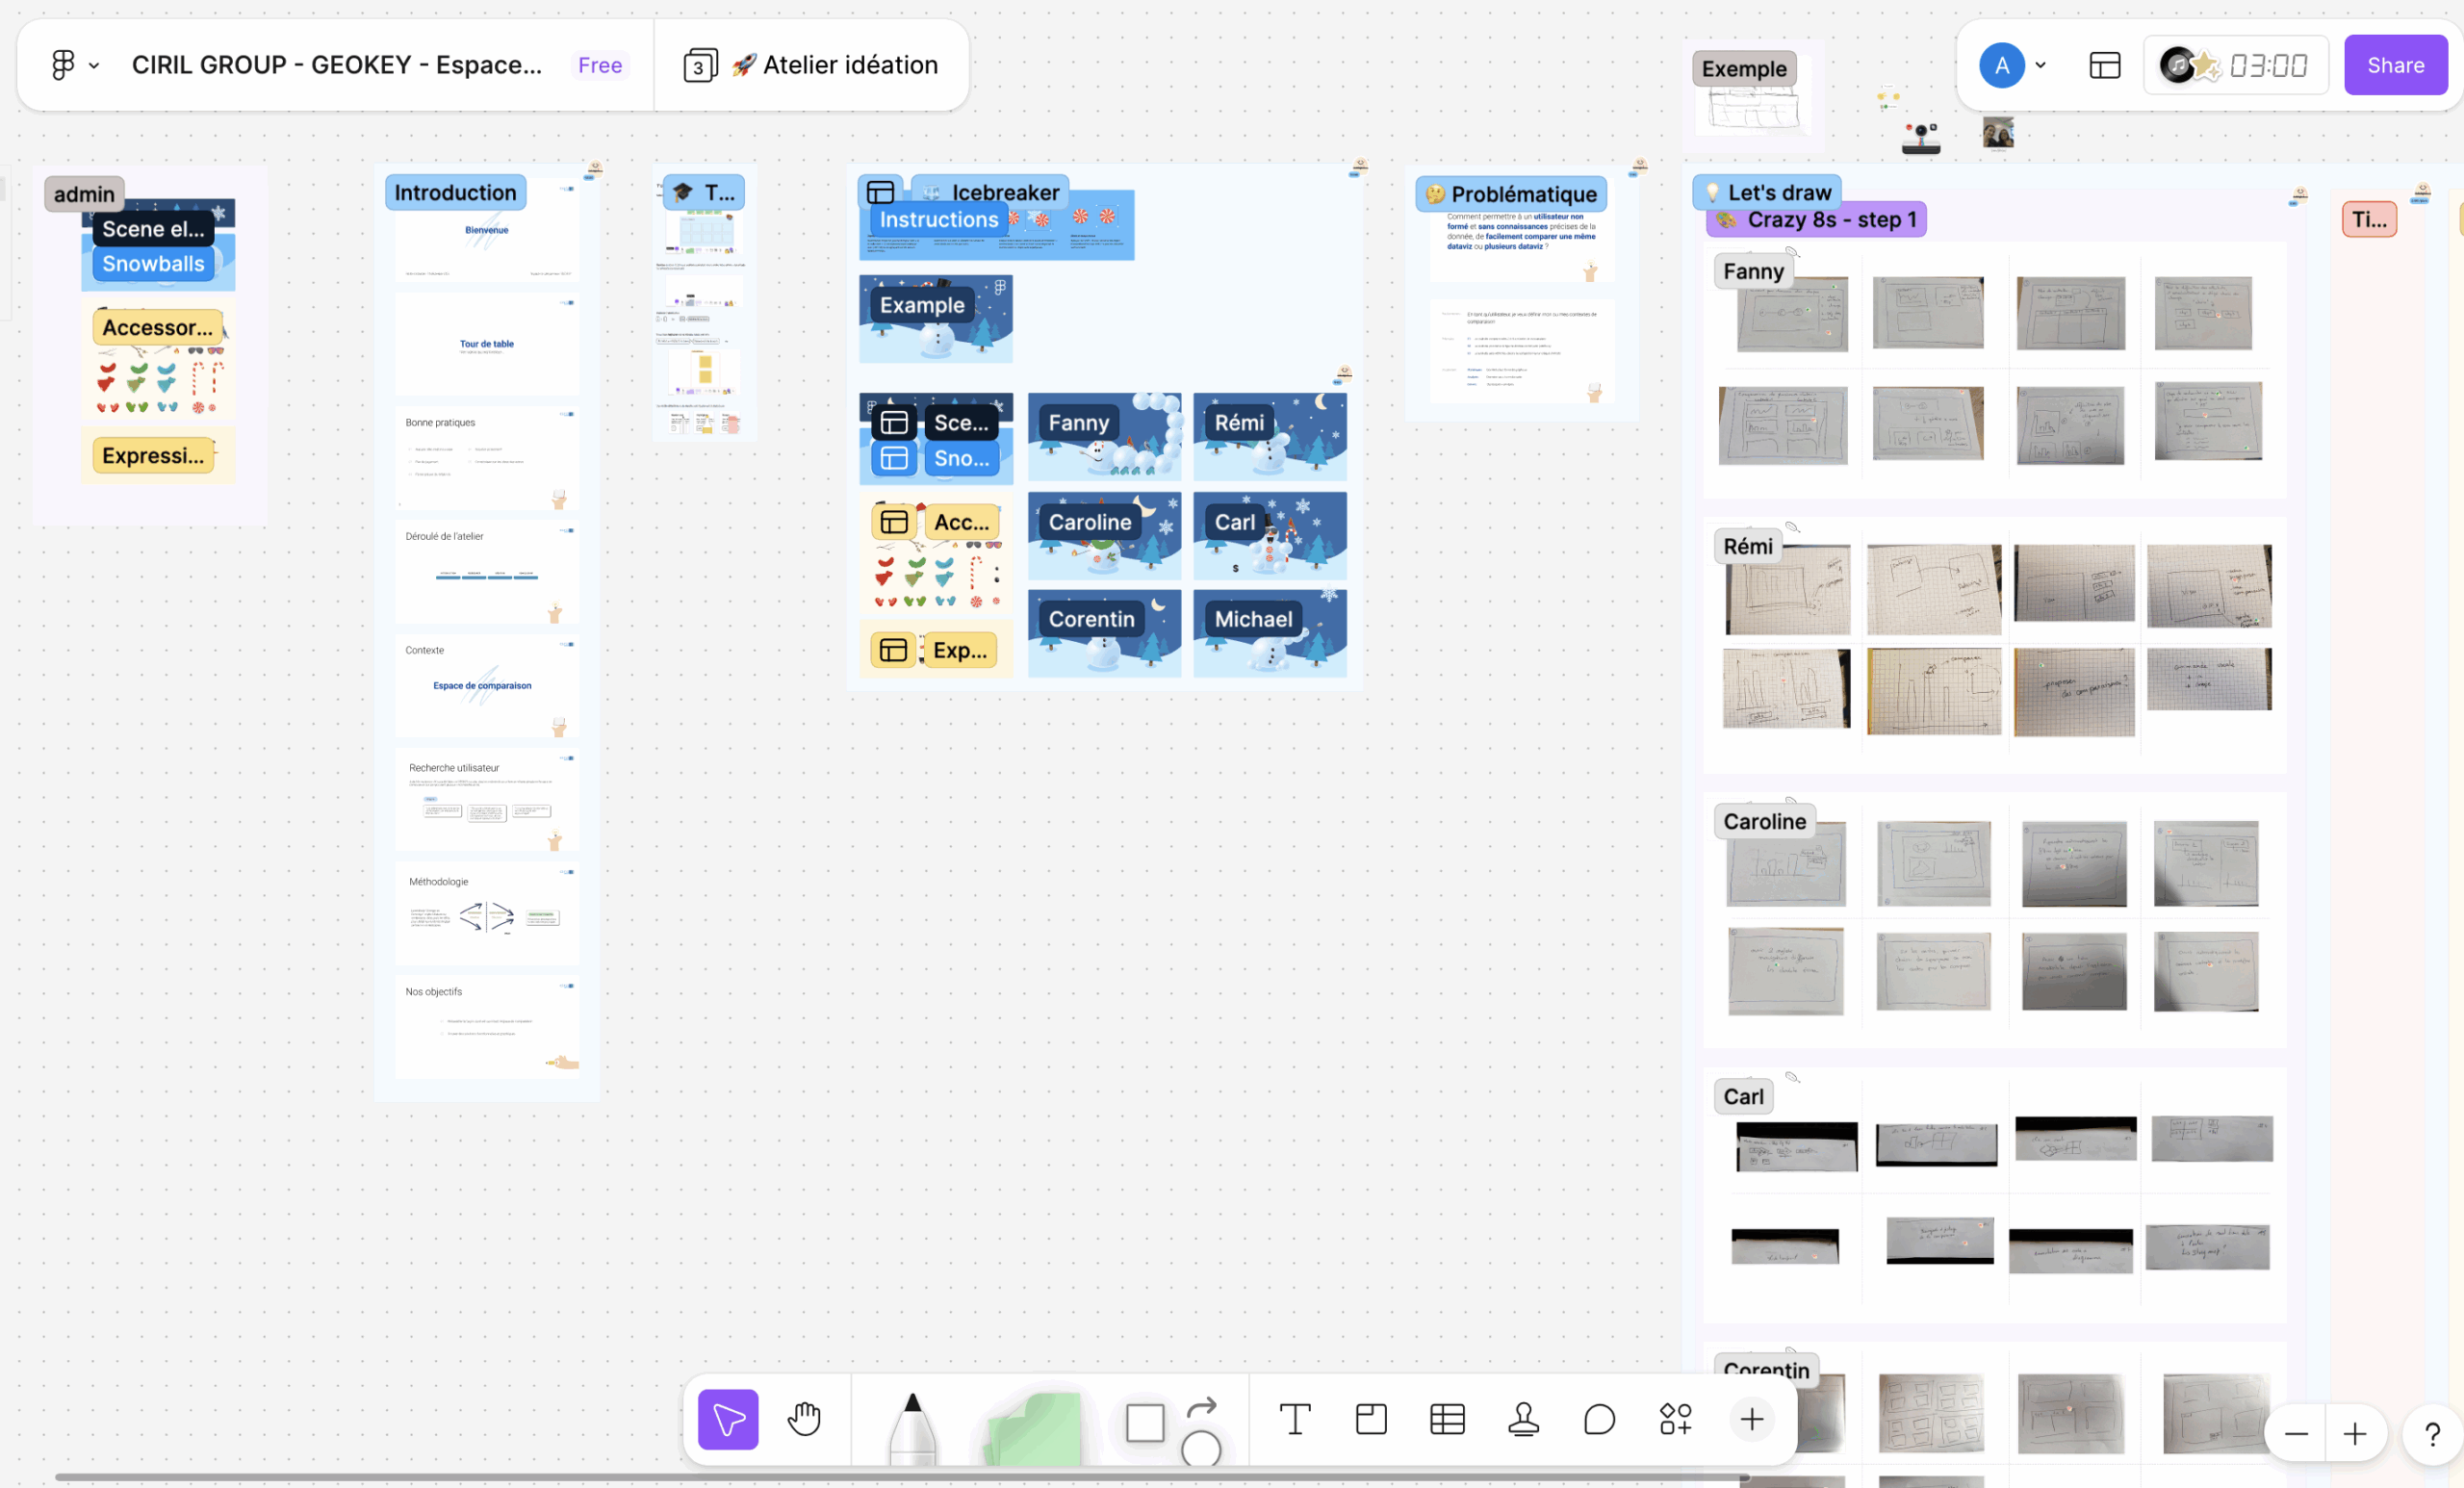Select the green sticky note
Screen dimensions: 2464x1488
[1035, 1430]
